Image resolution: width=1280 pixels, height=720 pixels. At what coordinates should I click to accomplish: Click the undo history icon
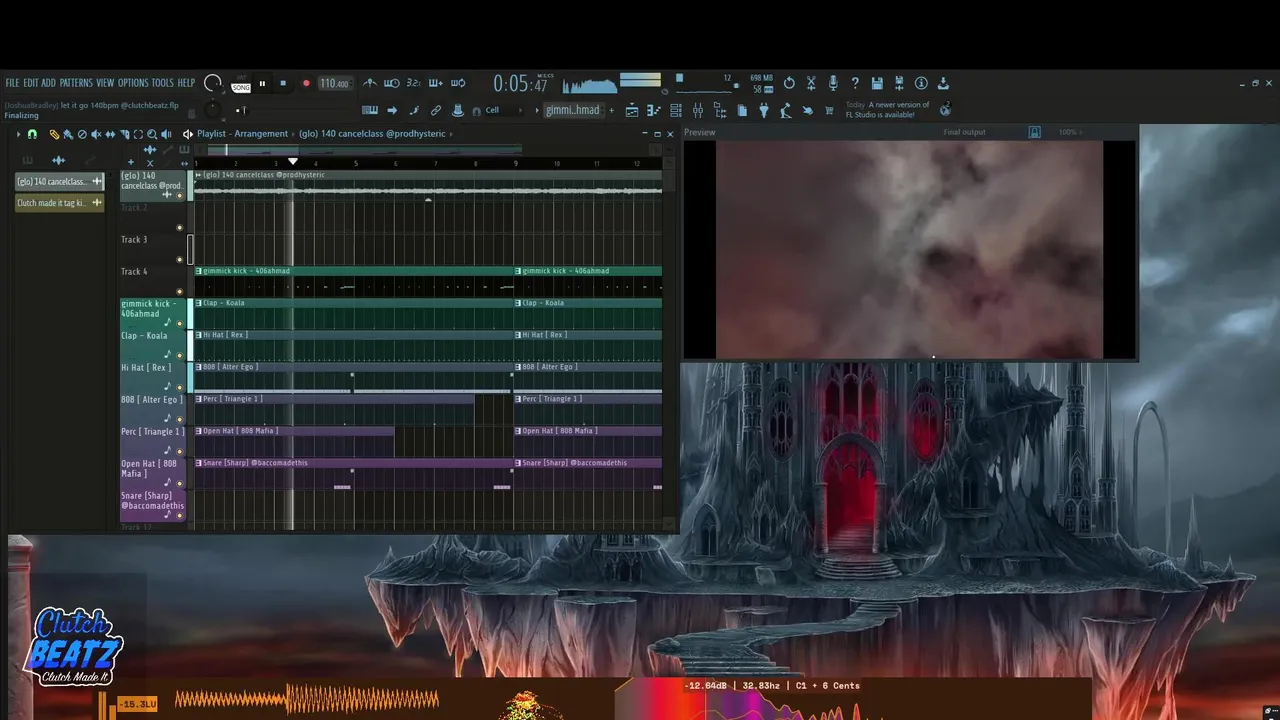point(789,84)
